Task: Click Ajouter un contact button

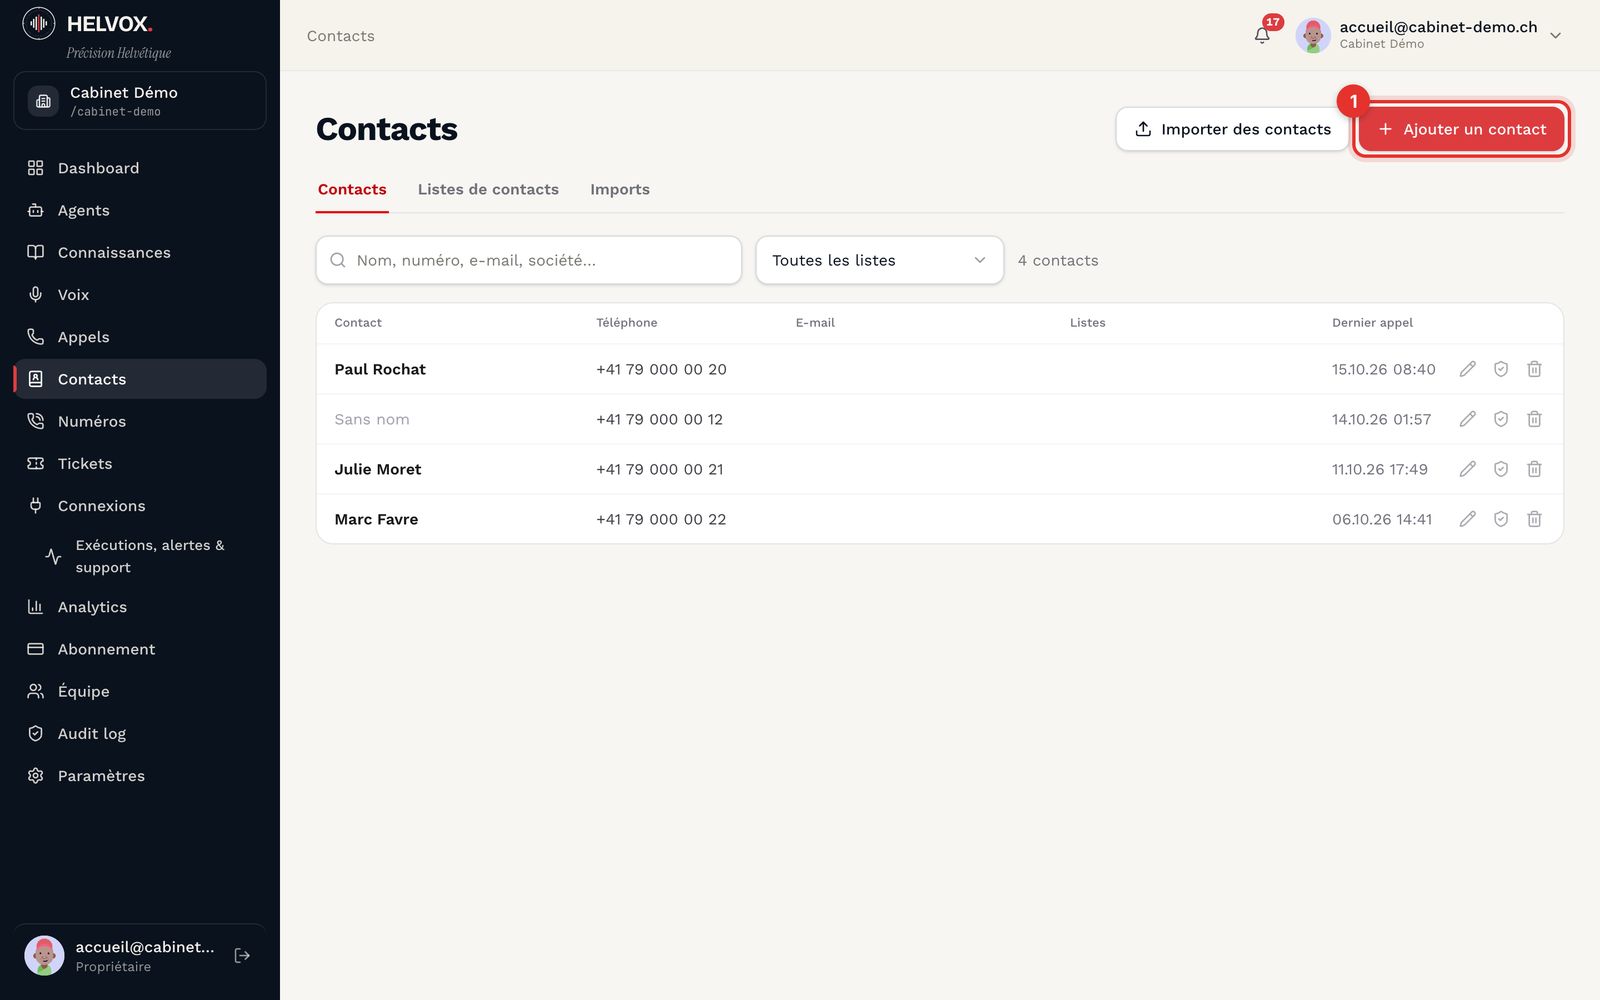Action: point(1461,129)
